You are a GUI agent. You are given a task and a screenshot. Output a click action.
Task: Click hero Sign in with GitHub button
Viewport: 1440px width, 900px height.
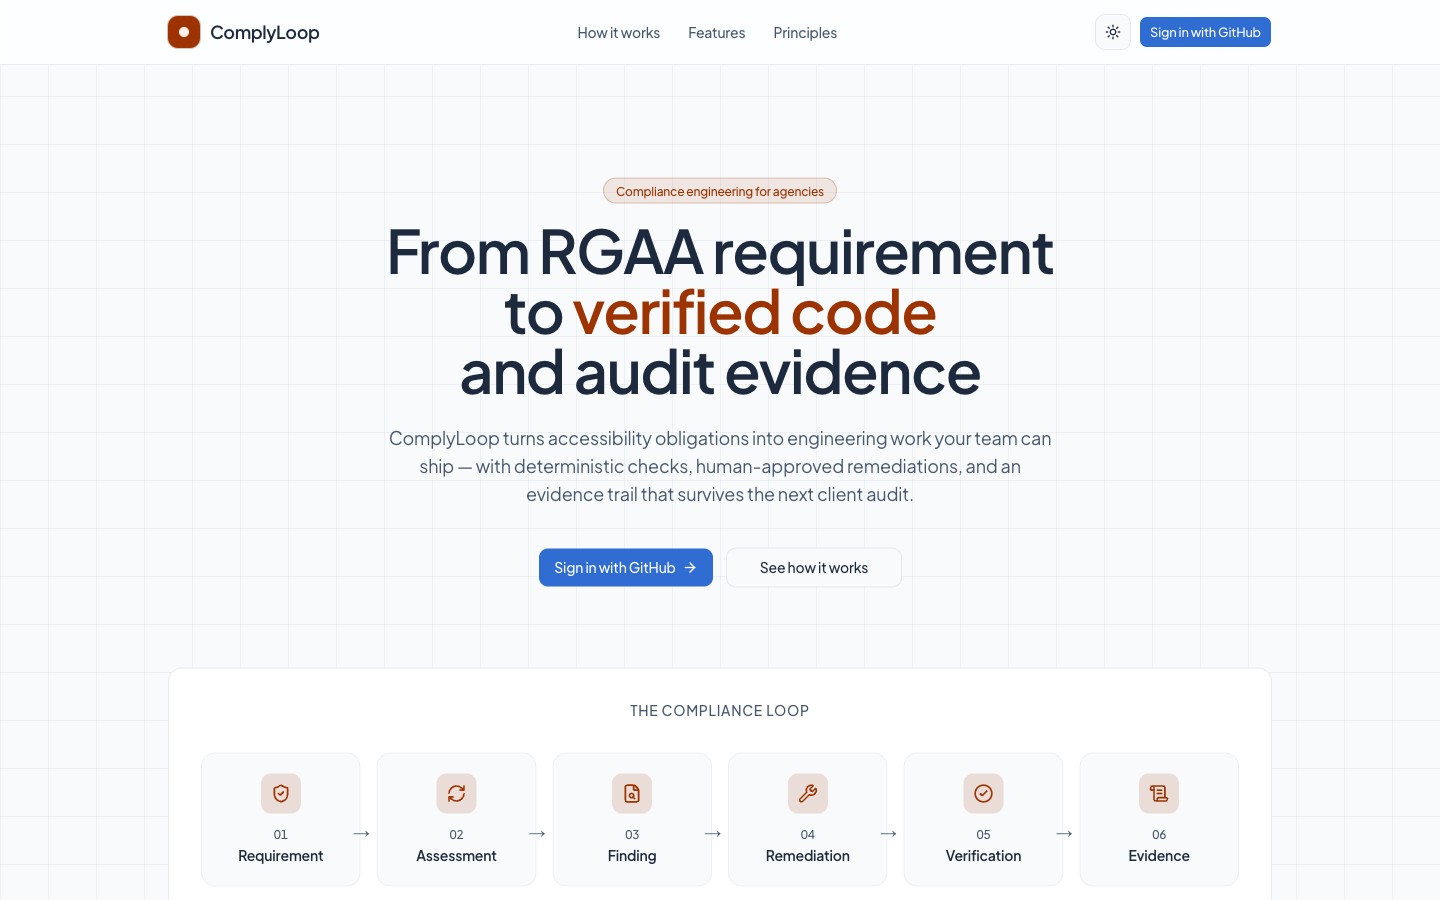coord(626,567)
